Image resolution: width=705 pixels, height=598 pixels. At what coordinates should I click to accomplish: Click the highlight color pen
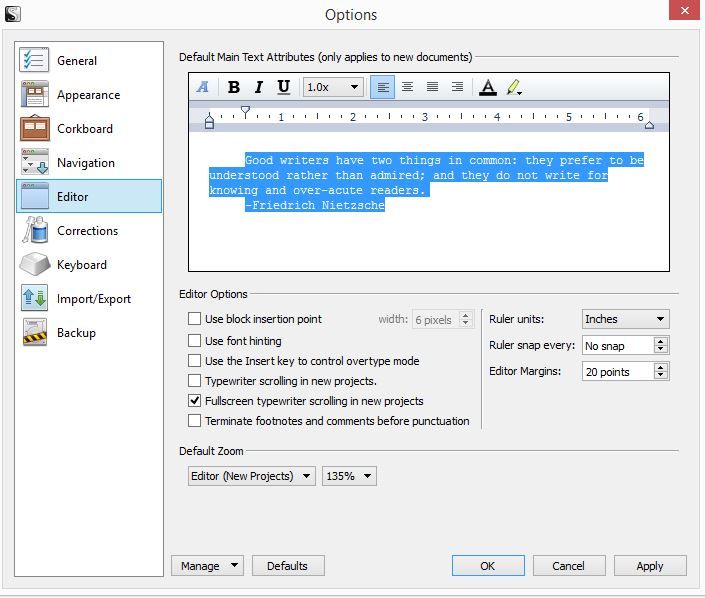[x=514, y=87]
